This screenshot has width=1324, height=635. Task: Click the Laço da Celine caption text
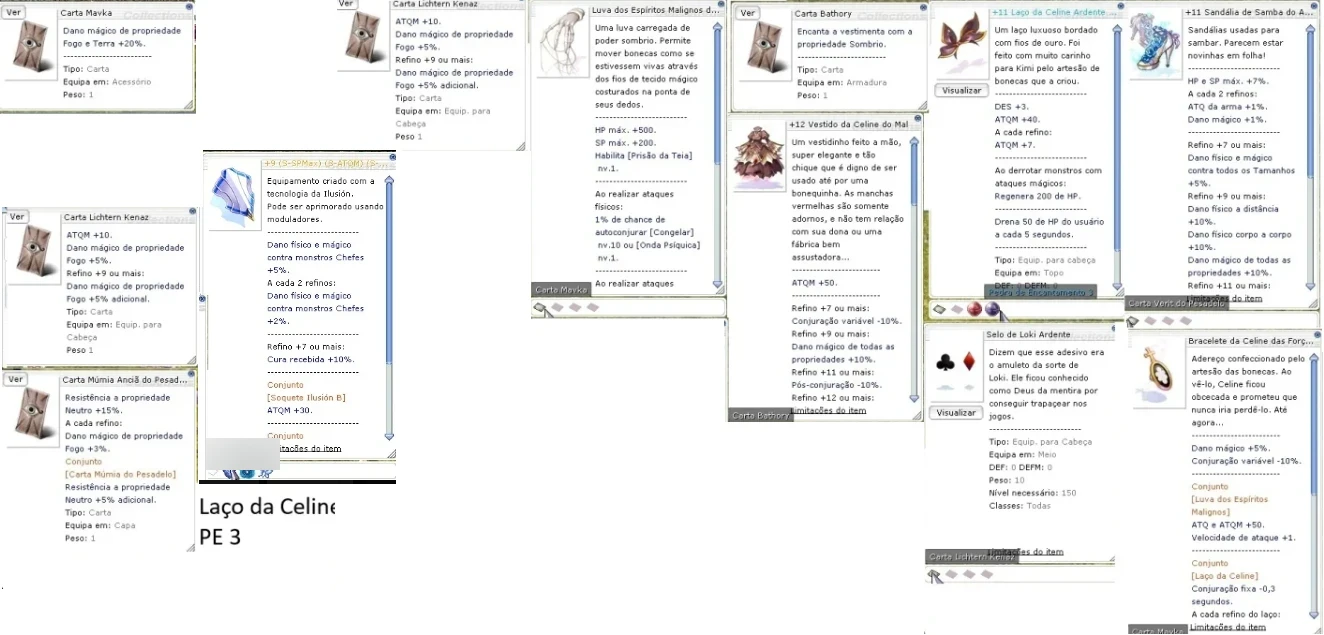[267, 507]
